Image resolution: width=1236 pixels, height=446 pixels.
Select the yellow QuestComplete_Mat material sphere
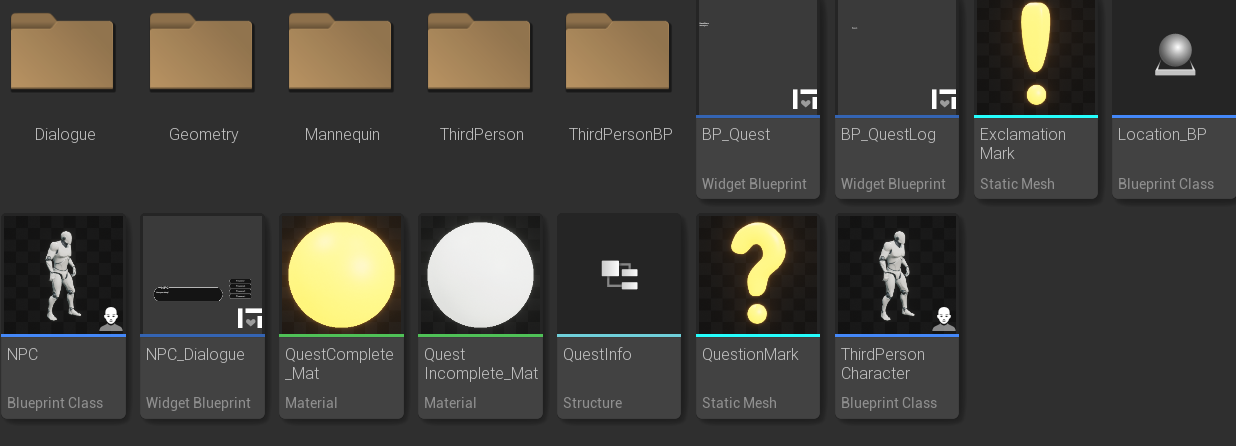click(x=342, y=274)
